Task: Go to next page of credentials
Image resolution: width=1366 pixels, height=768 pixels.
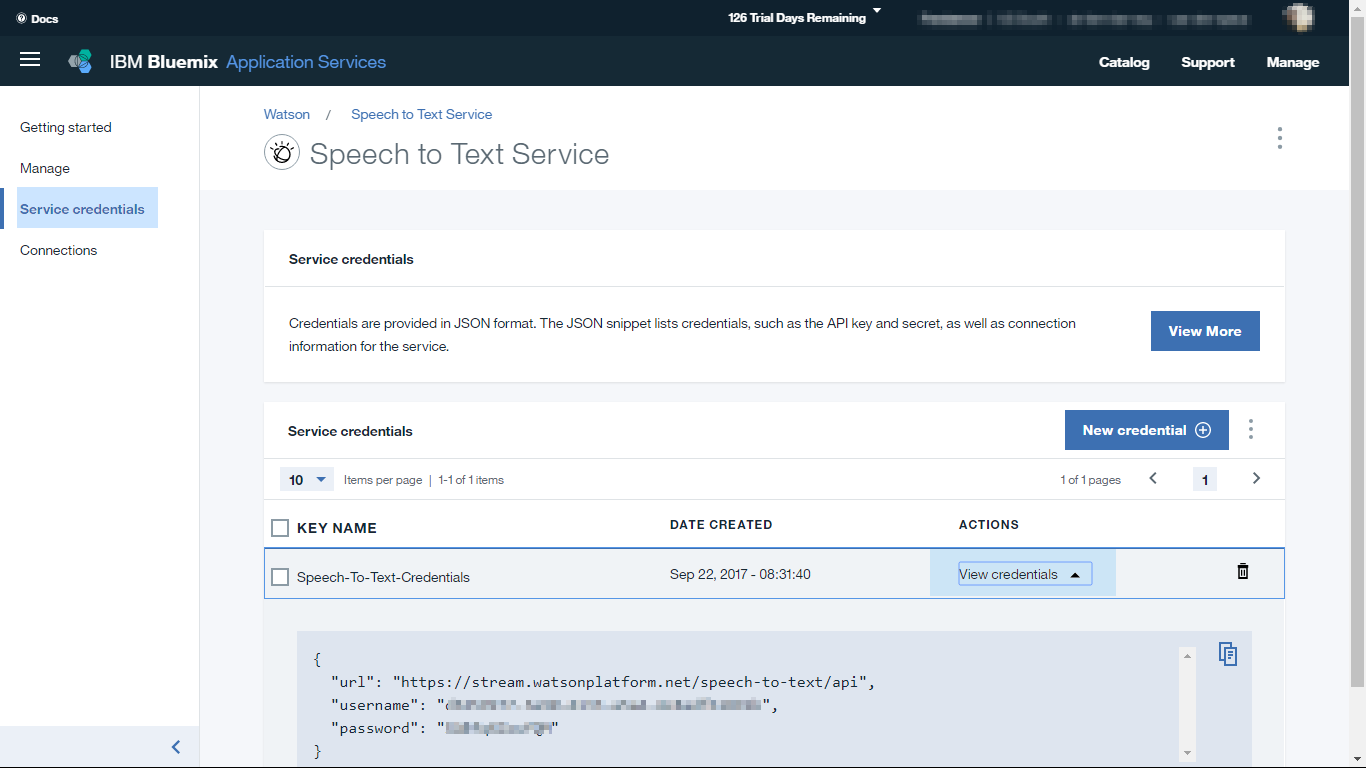Action: [x=1256, y=479]
